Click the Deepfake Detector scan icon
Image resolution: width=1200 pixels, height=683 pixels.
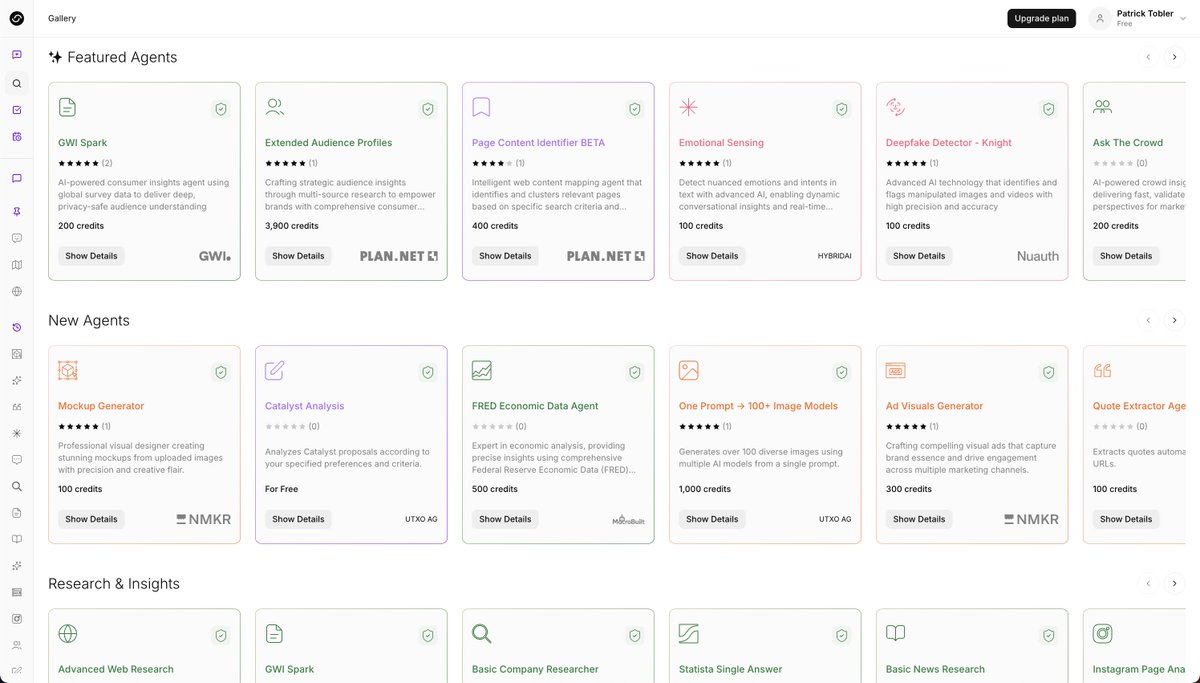895,107
